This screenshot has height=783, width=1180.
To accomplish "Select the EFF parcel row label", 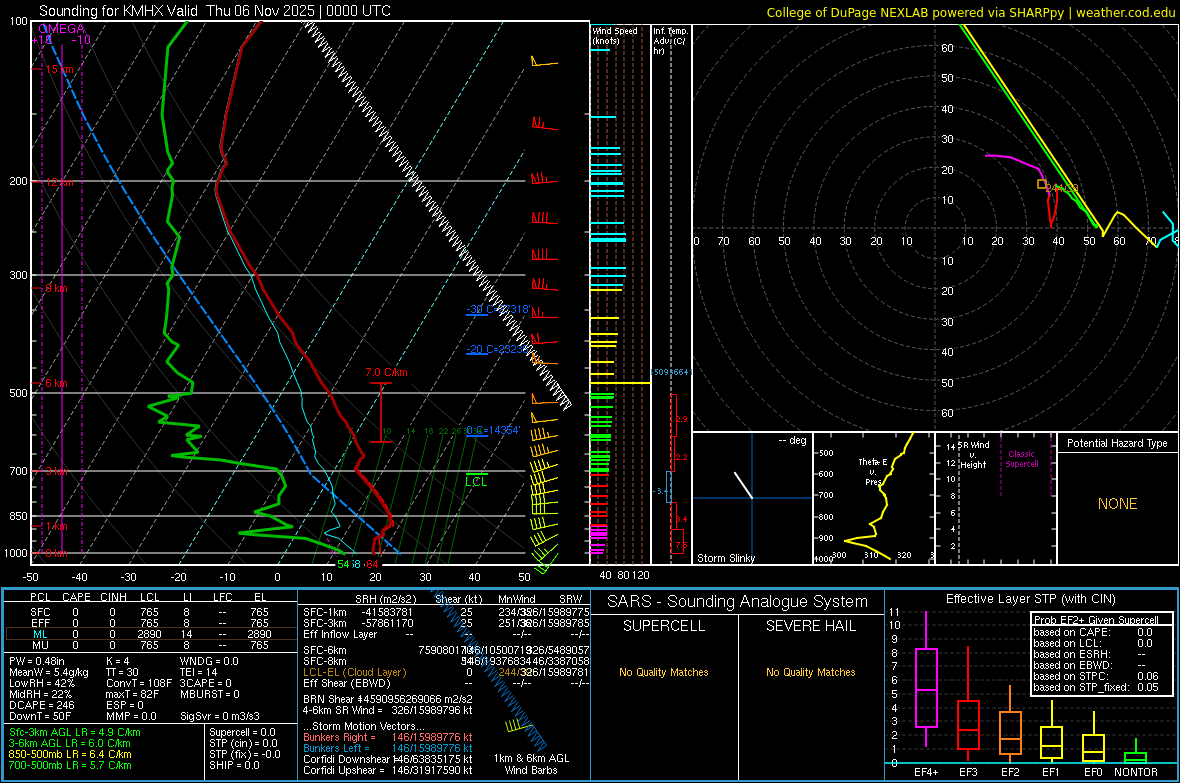I will click(x=41, y=623).
